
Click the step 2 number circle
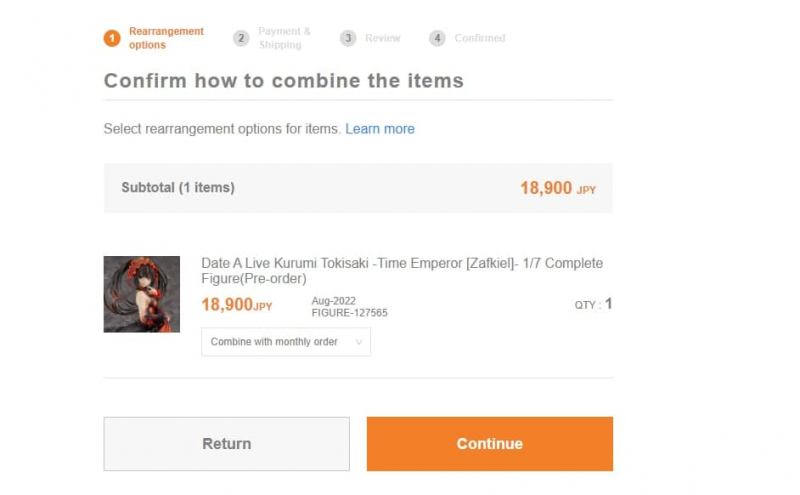click(x=241, y=39)
